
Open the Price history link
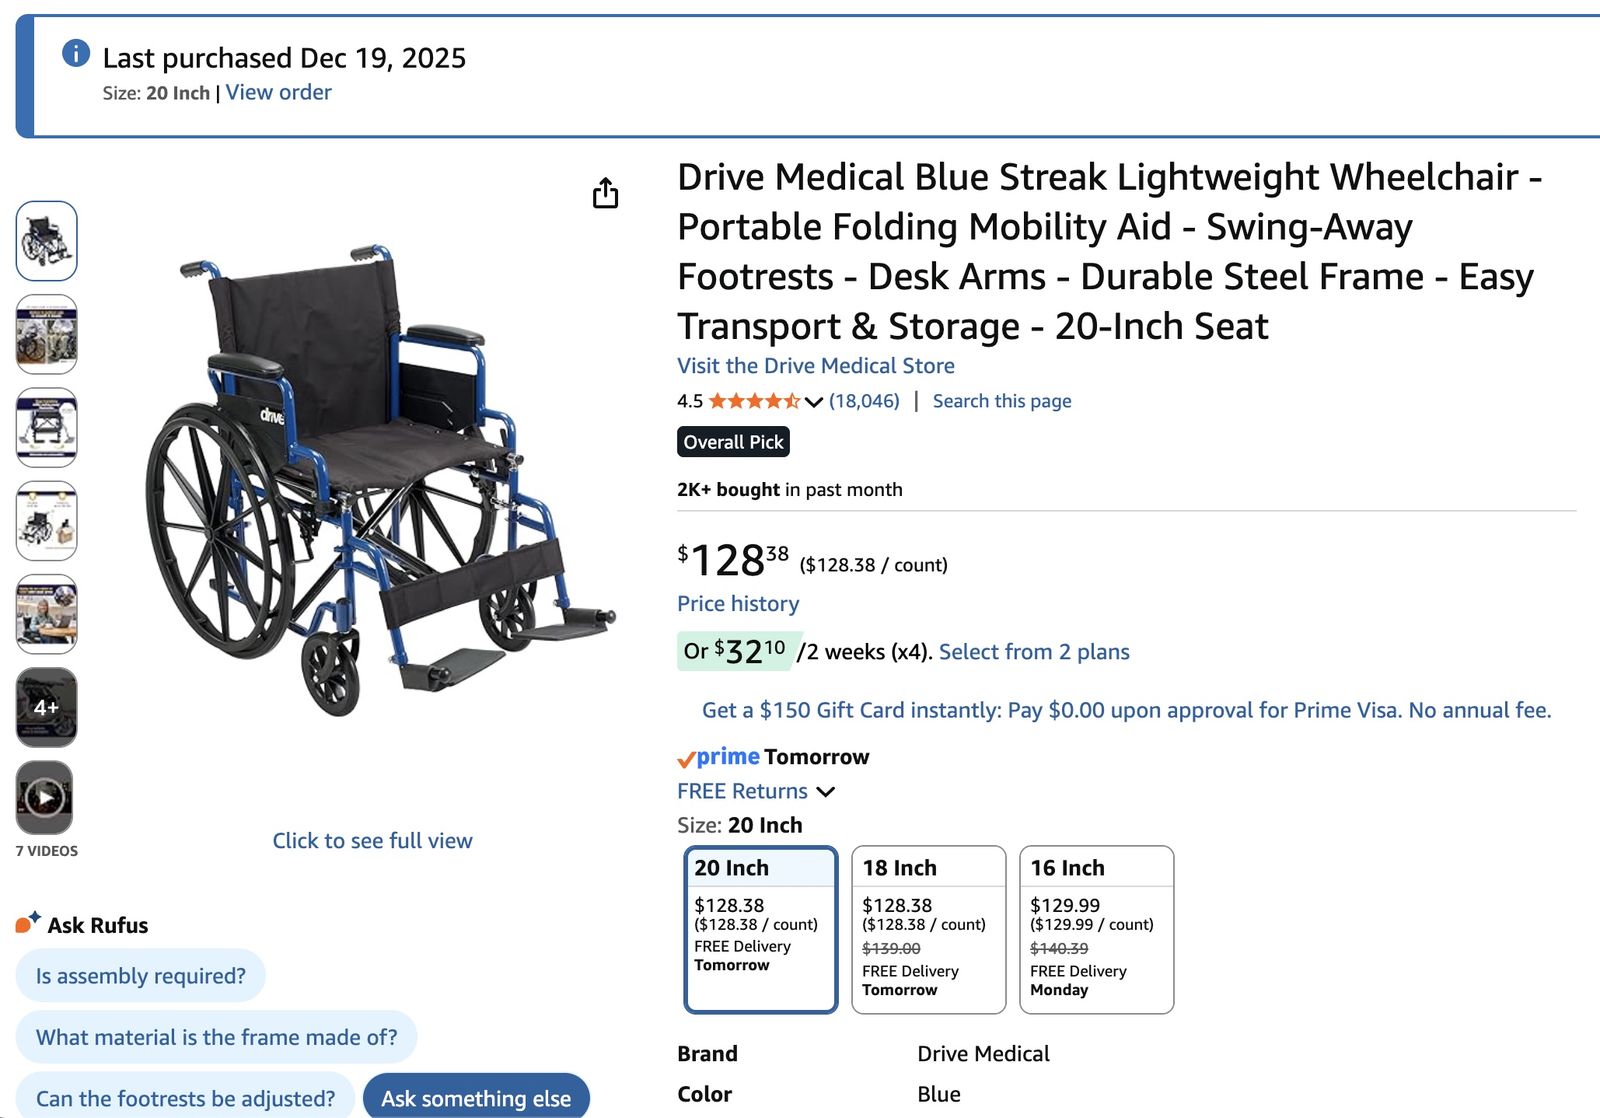coord(738,604)
